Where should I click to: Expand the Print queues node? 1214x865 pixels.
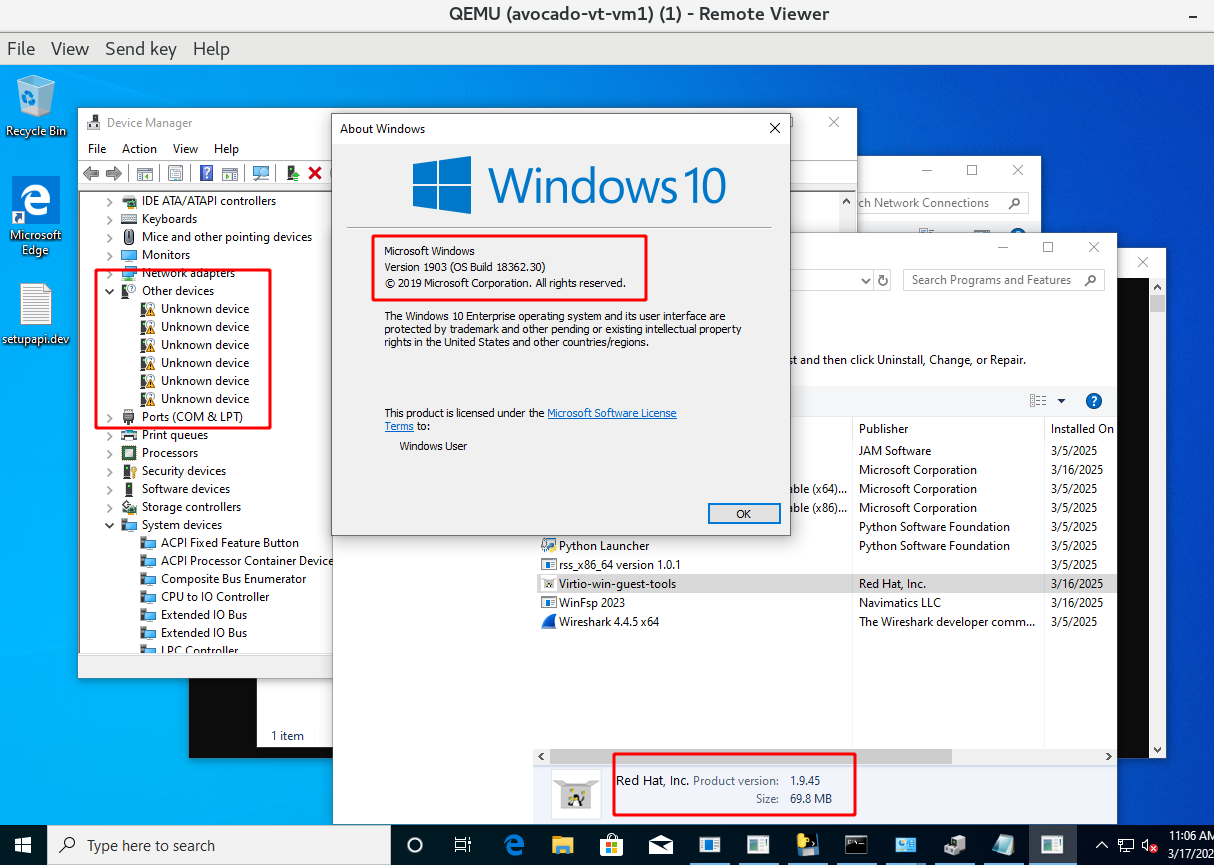click(110, 435)
